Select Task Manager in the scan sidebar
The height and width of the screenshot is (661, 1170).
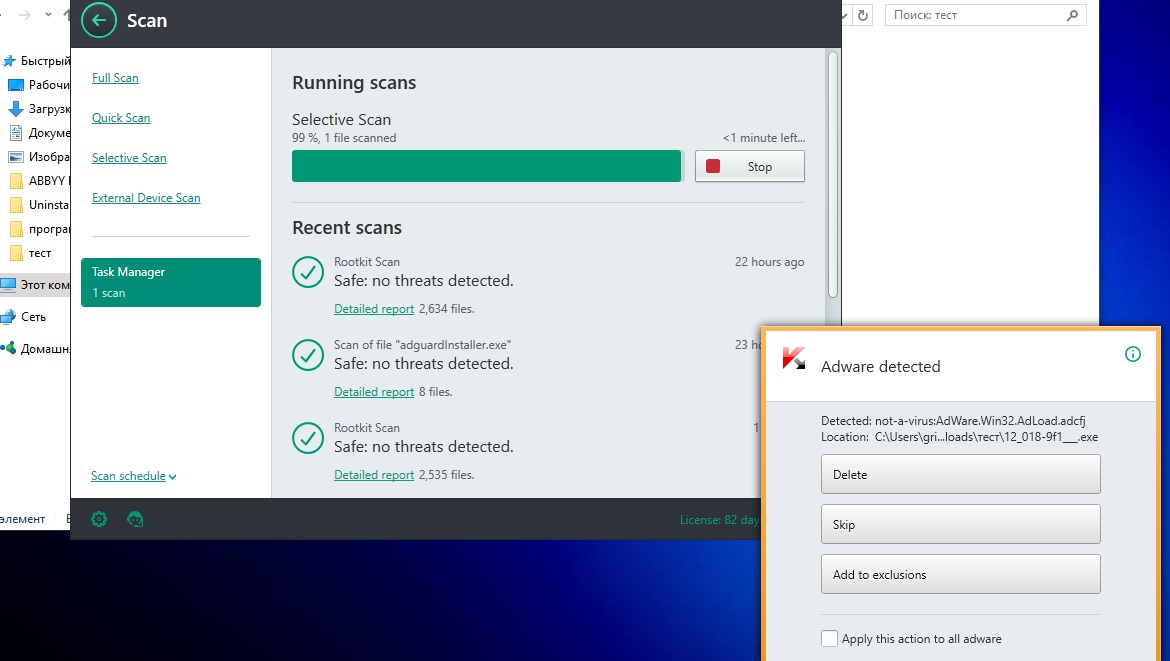pos(170,282)
